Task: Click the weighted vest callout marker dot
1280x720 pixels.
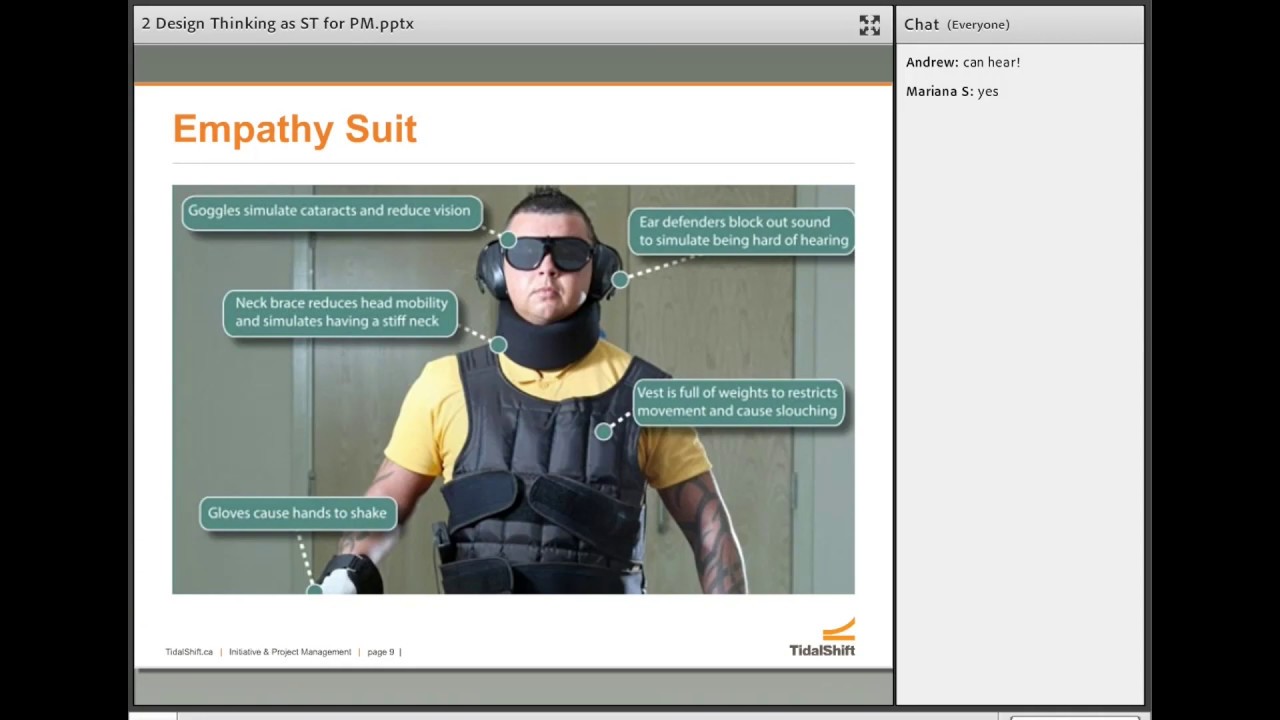Action: coord(603,432)
